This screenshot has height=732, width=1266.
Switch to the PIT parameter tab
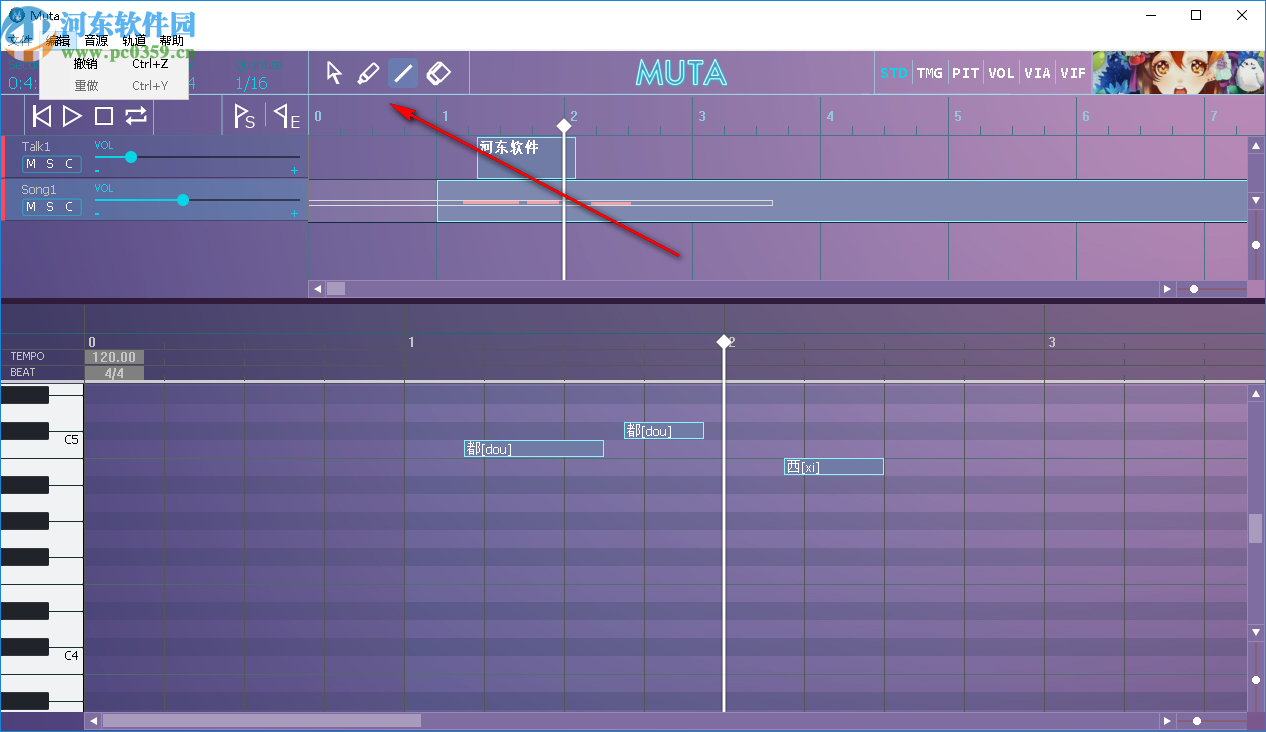pos(965,72)
